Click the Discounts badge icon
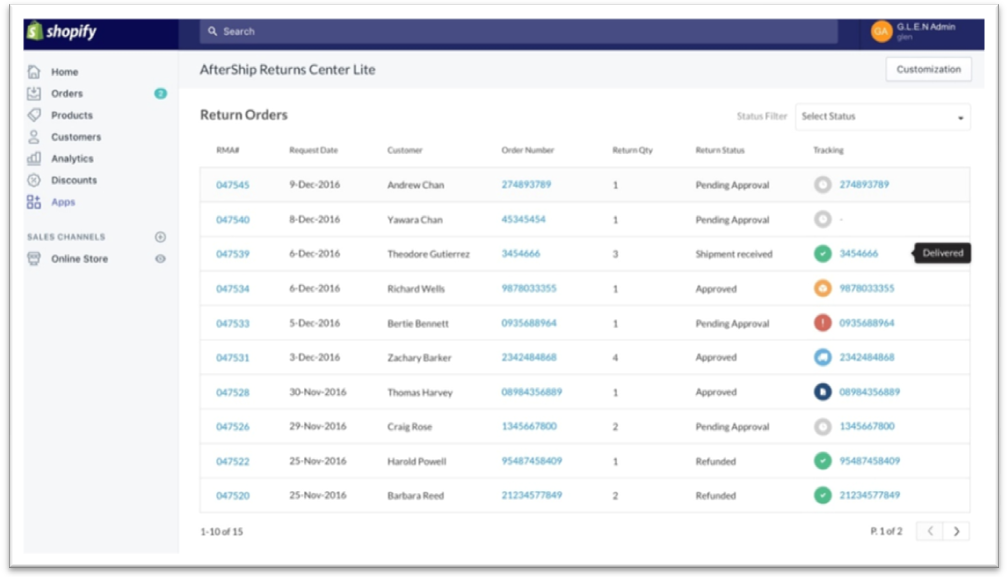Image resolution: width=1008 pixels, height=577 pixels. tap(34, 180)
